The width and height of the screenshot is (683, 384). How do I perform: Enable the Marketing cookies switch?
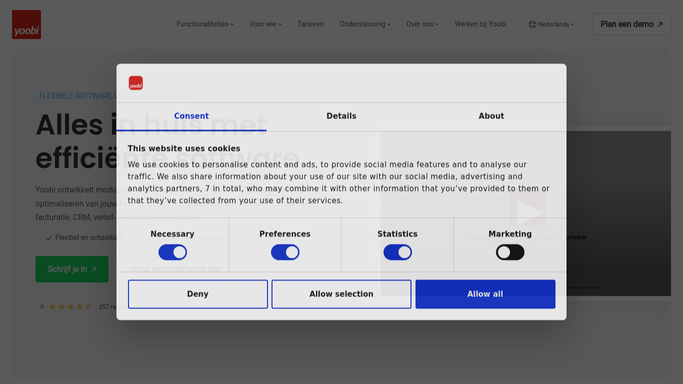[x=510, y=252]
